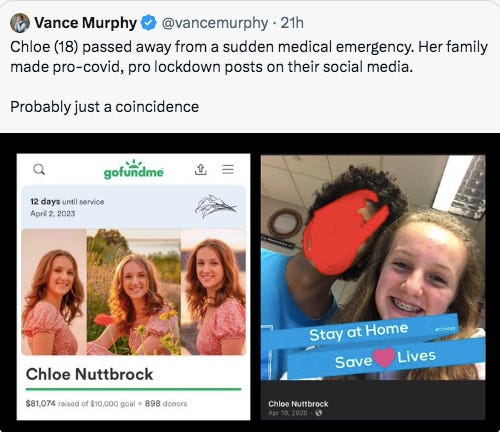Viewport: 500px width, 432px height.
Task: Click Vance Murphy's profile avatar
Action: pos(20,23)
